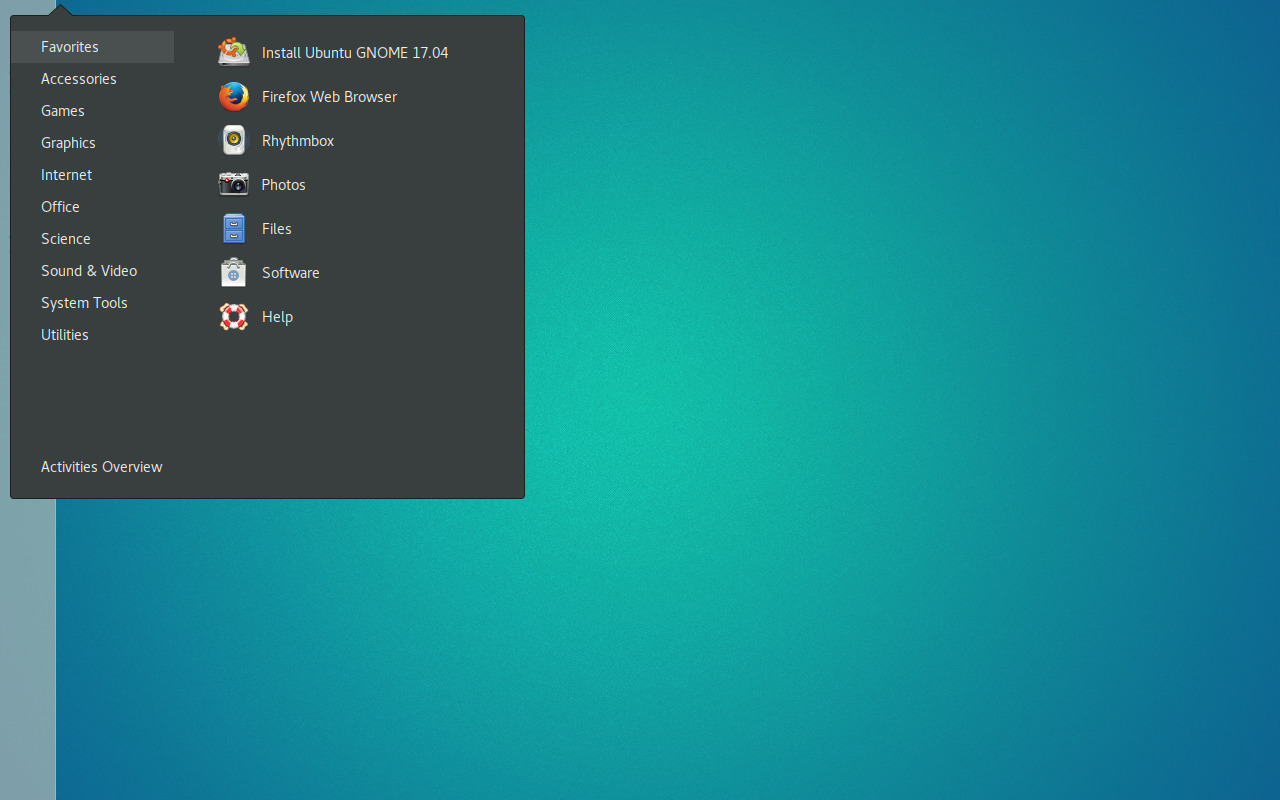This screenshot has width=1280, height=800.
Task: Click the Install Ubuntu GNOME 17.04 icon
Action: [233, 52]
